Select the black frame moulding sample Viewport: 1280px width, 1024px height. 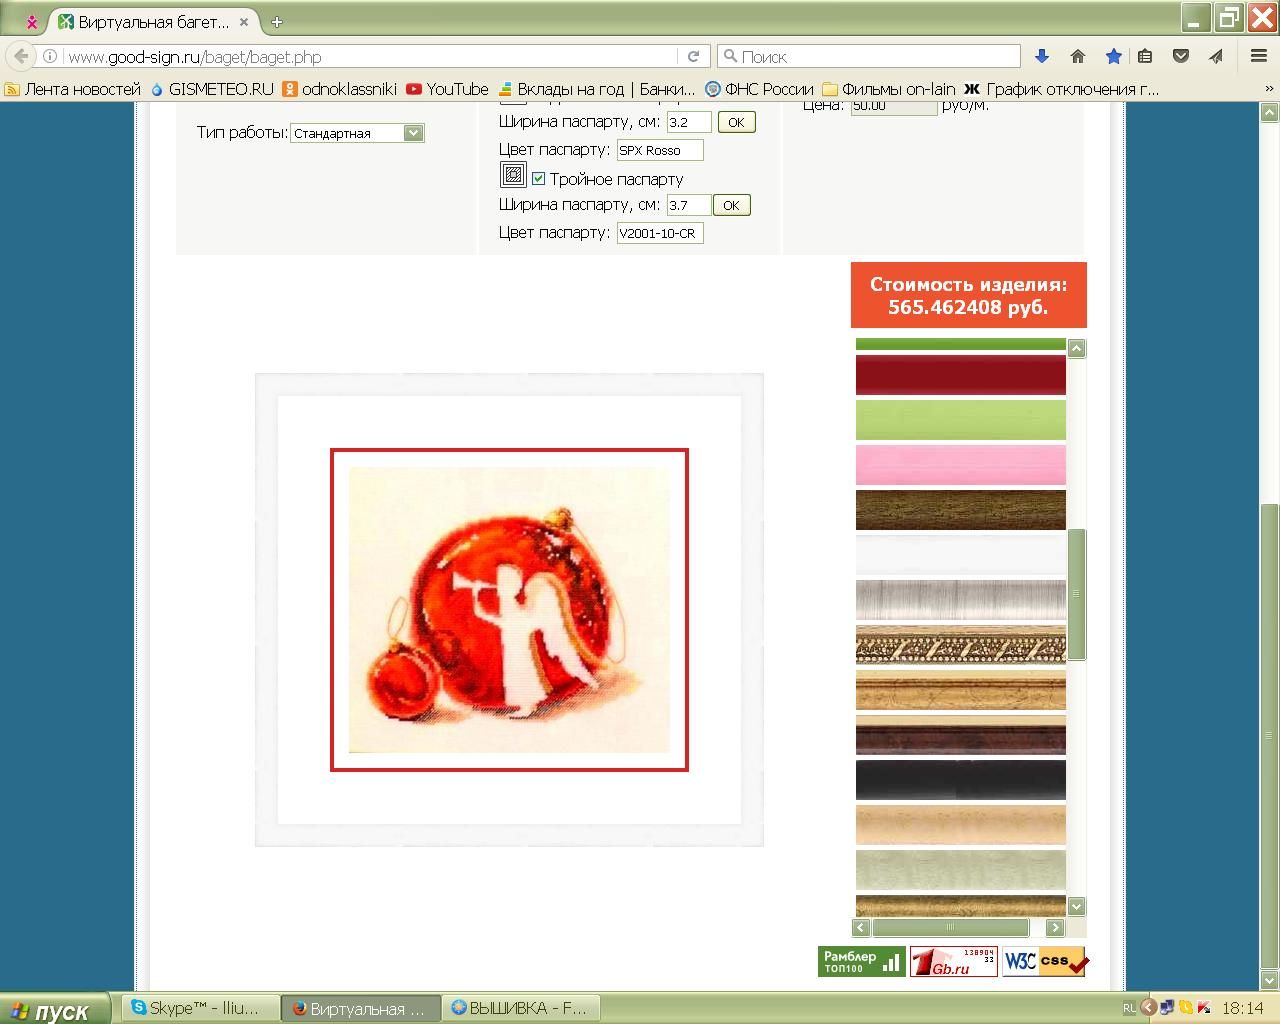coord(960,780)
